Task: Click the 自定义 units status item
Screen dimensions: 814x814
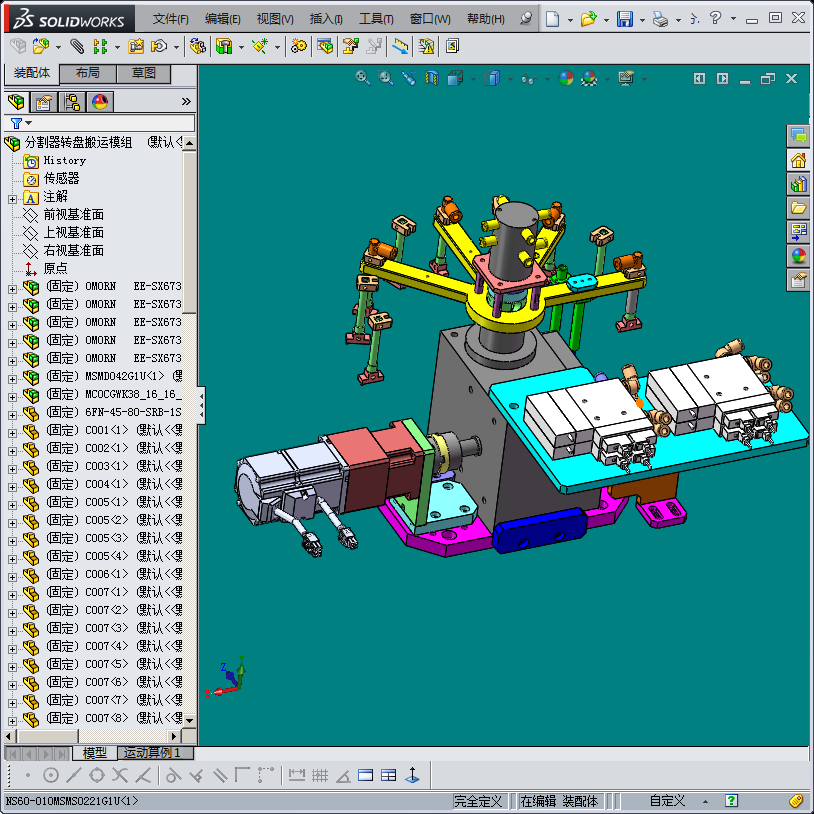Action: (x=667, y=801)
